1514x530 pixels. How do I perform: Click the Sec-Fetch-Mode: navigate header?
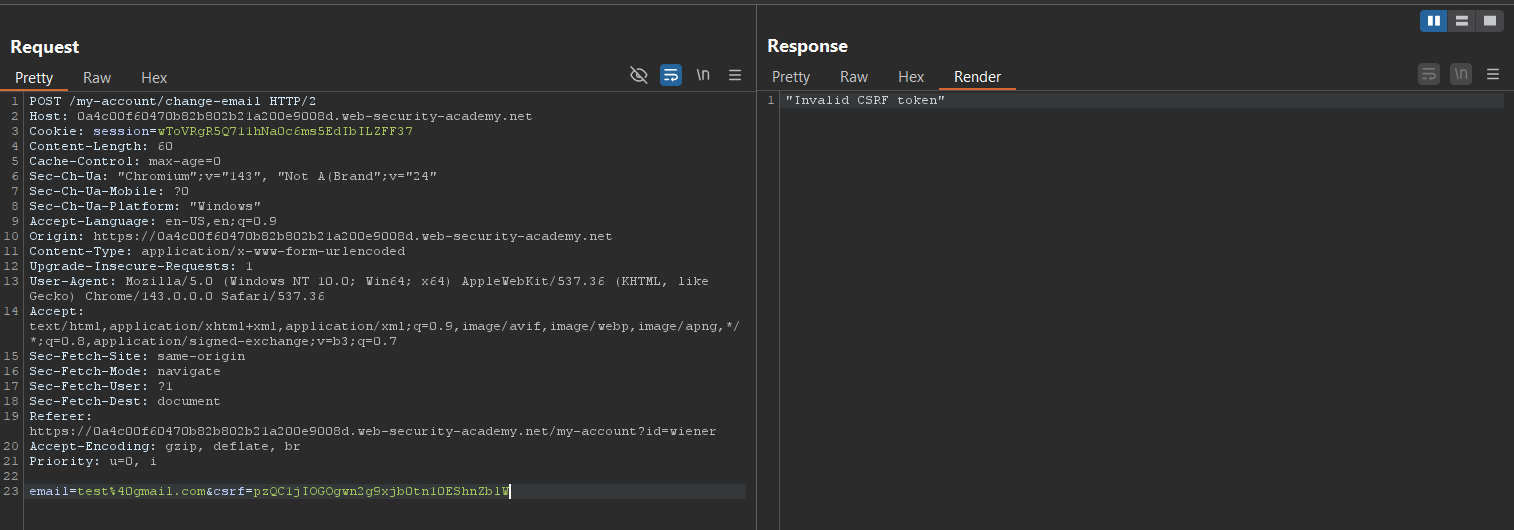coord(125,371)
